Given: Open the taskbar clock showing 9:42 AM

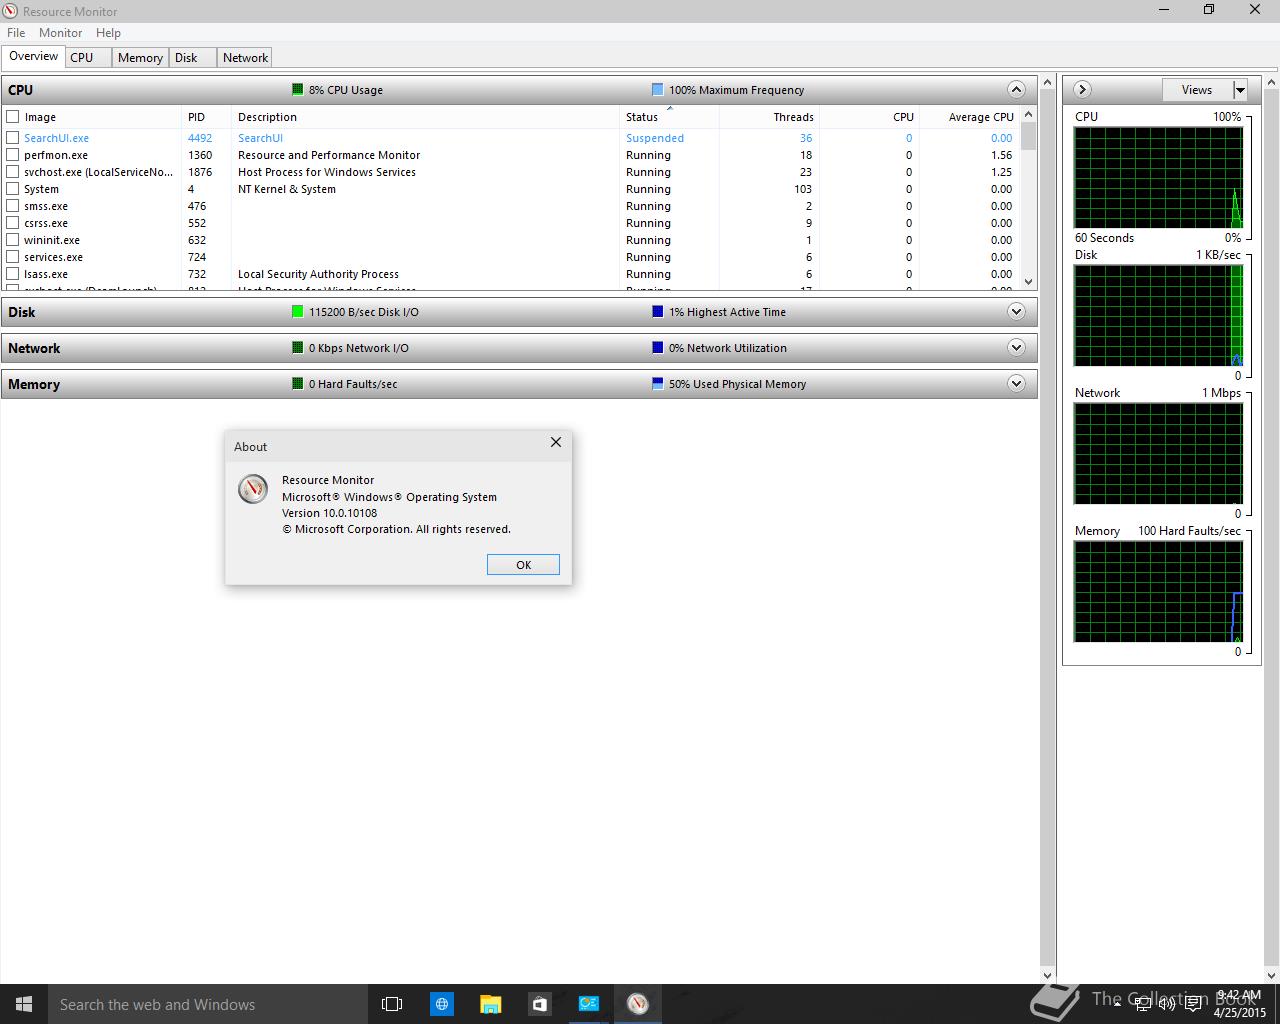Looking at the screenshot, I should (x=1240, y=1004).
